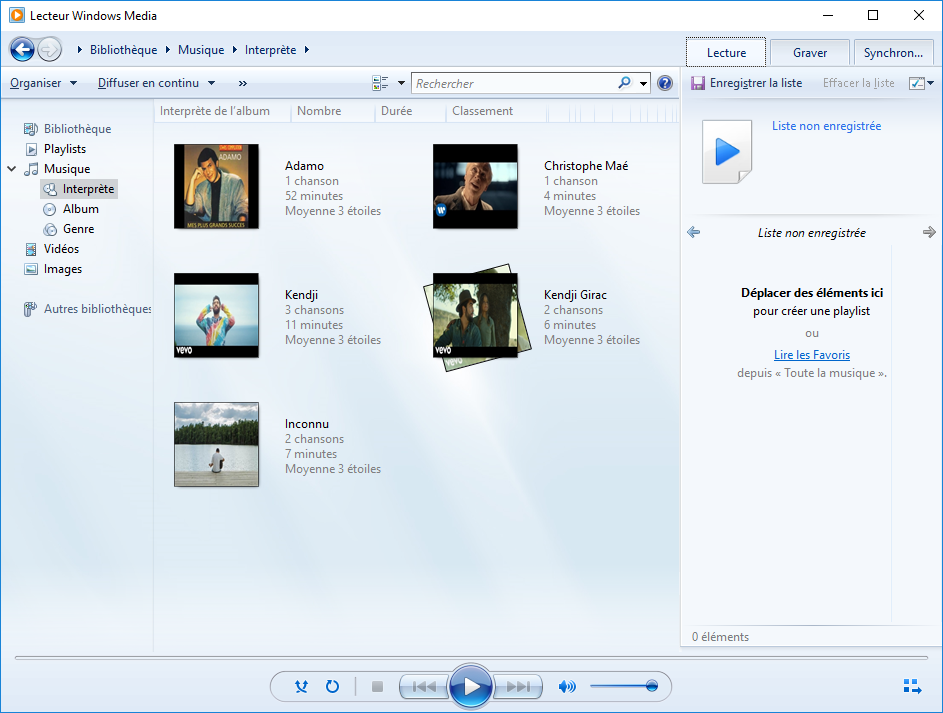This screenshot has width=943, height=713.
Task: Mute the volume speaker icon
Action: pos(567,686)
